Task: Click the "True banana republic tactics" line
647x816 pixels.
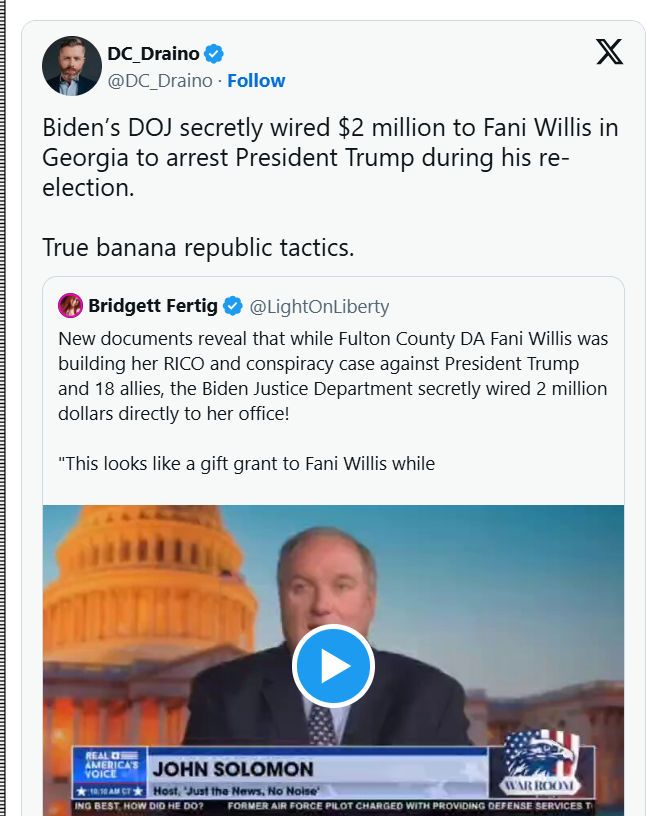Action: [198, 247]
